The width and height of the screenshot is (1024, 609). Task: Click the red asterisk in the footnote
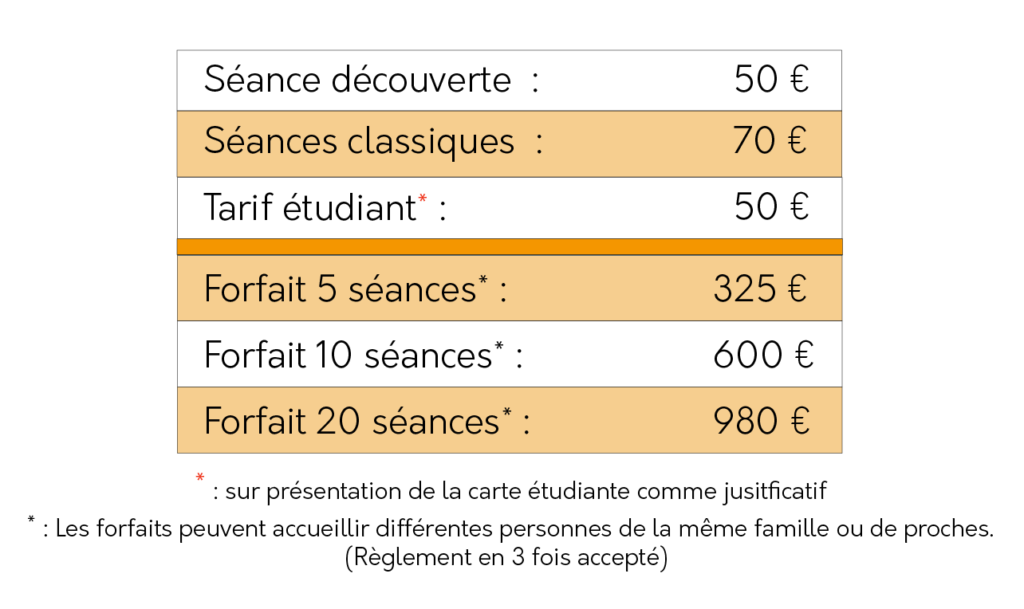[x=200, y=478]
